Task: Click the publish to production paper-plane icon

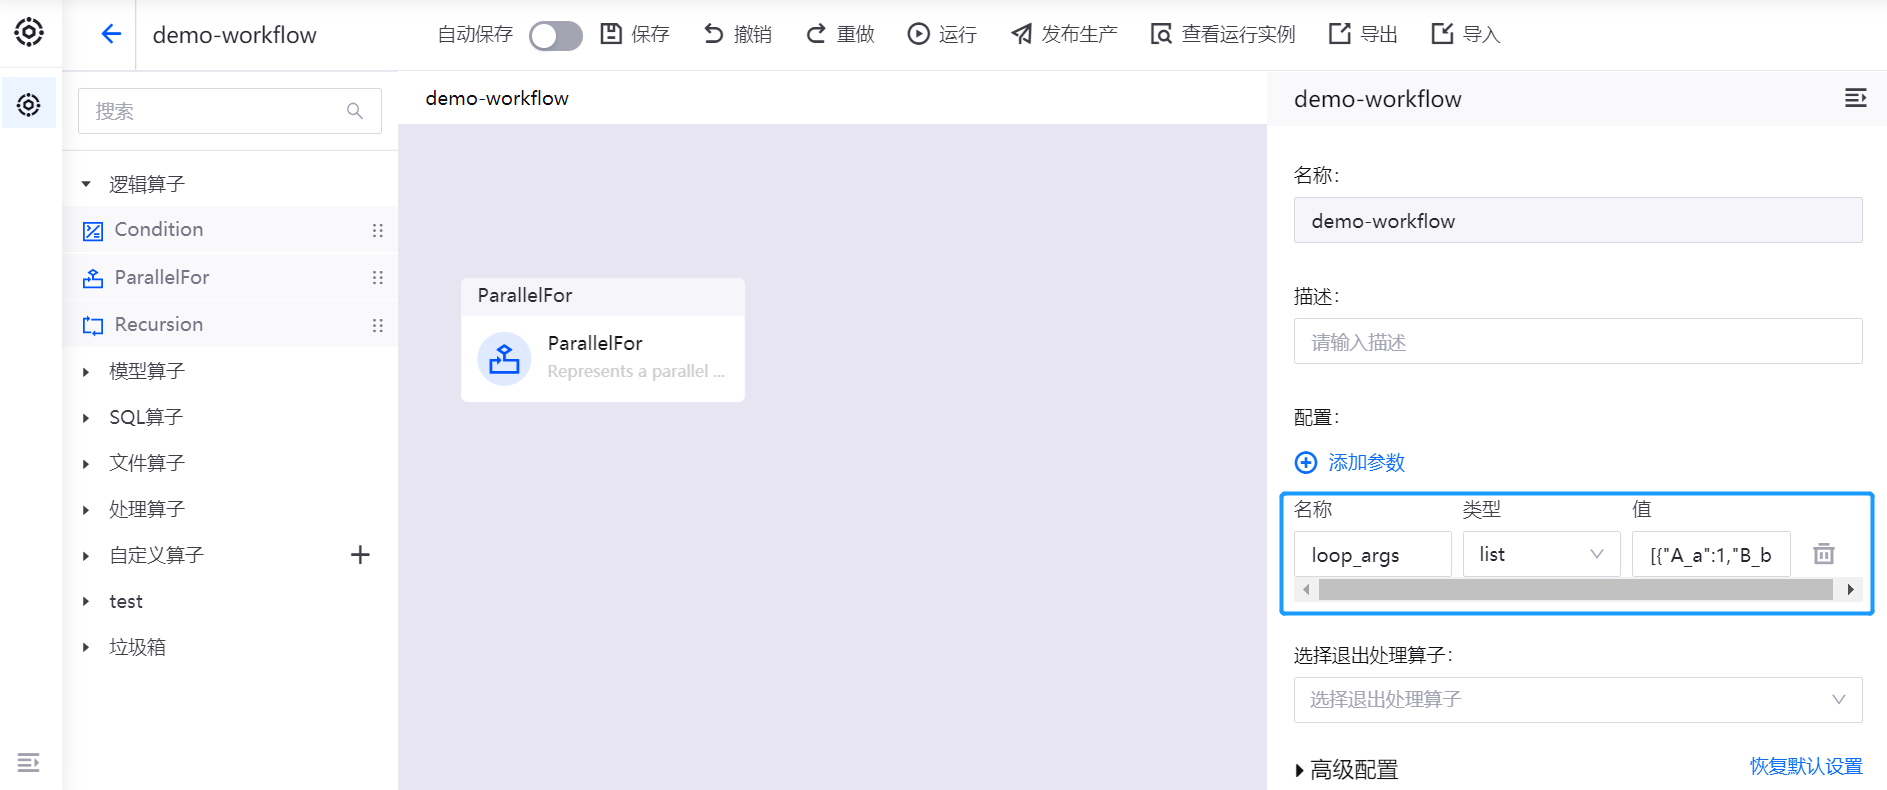Action: 1021,34
